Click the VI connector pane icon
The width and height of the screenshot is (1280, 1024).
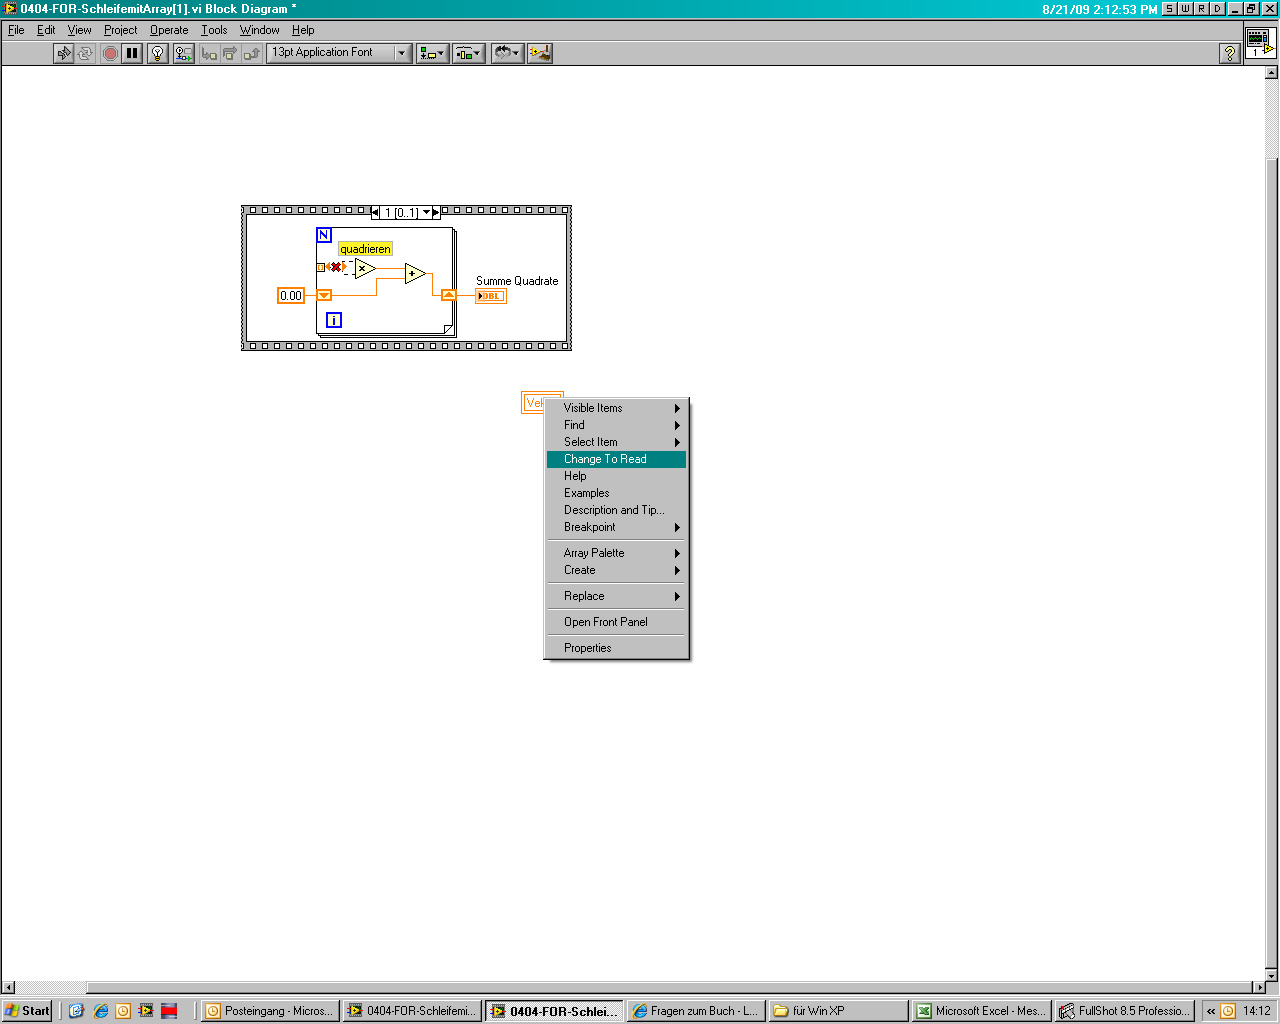[1260, 43]
